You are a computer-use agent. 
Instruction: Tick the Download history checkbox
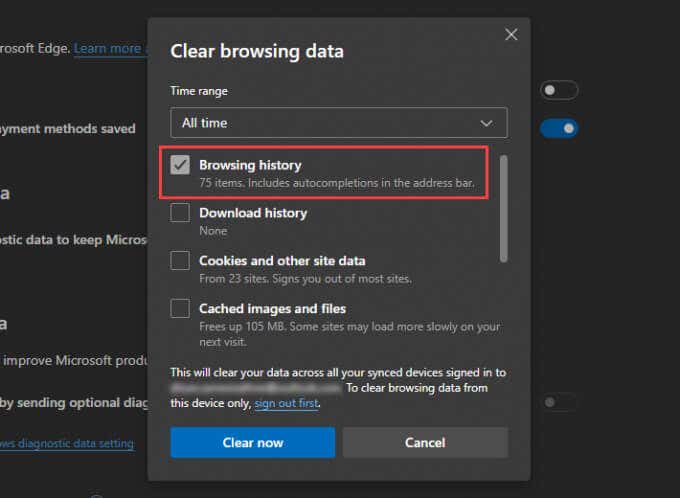[x=180, y=213]
